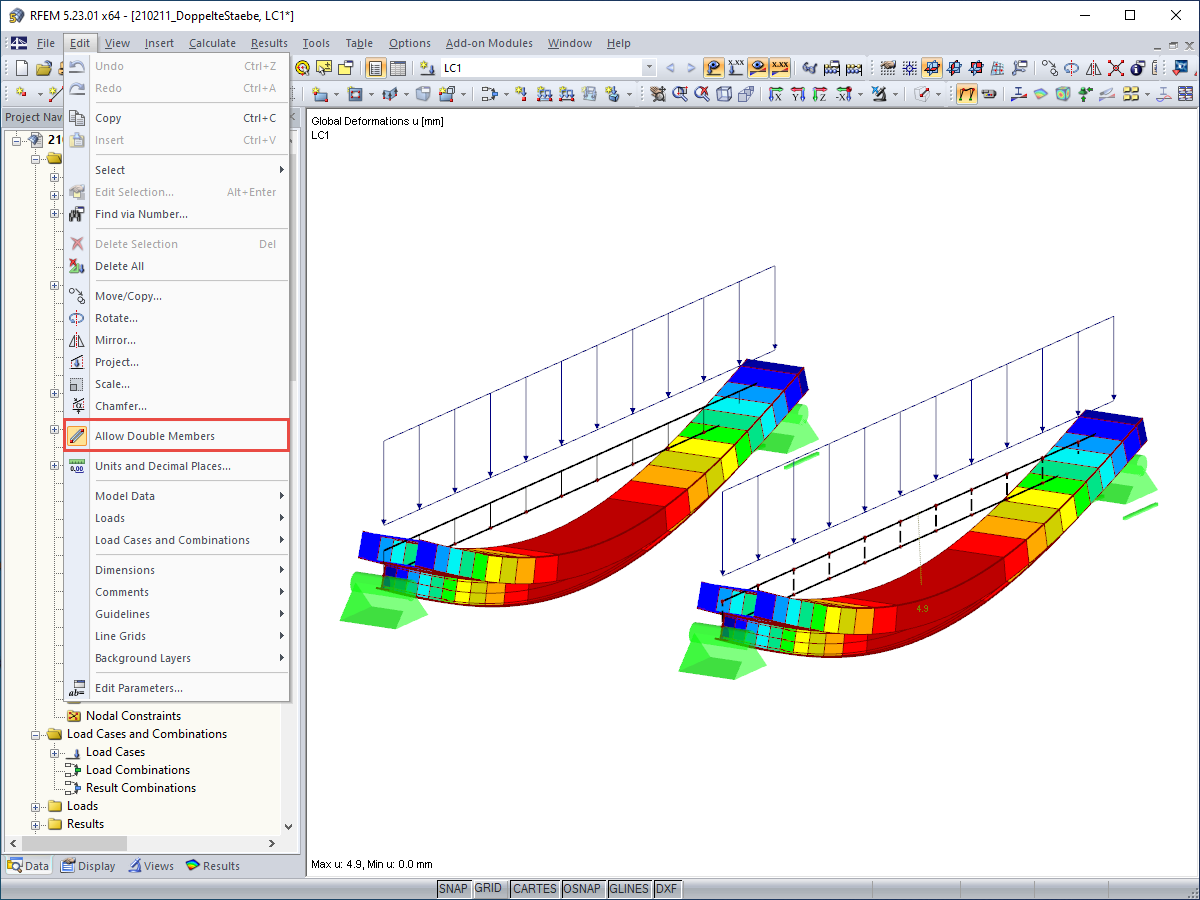This screenshot has height=900, width=1200.
Task: Click the wireframe cube view icon
Action: pyautogui.click(x=724, y=94)
